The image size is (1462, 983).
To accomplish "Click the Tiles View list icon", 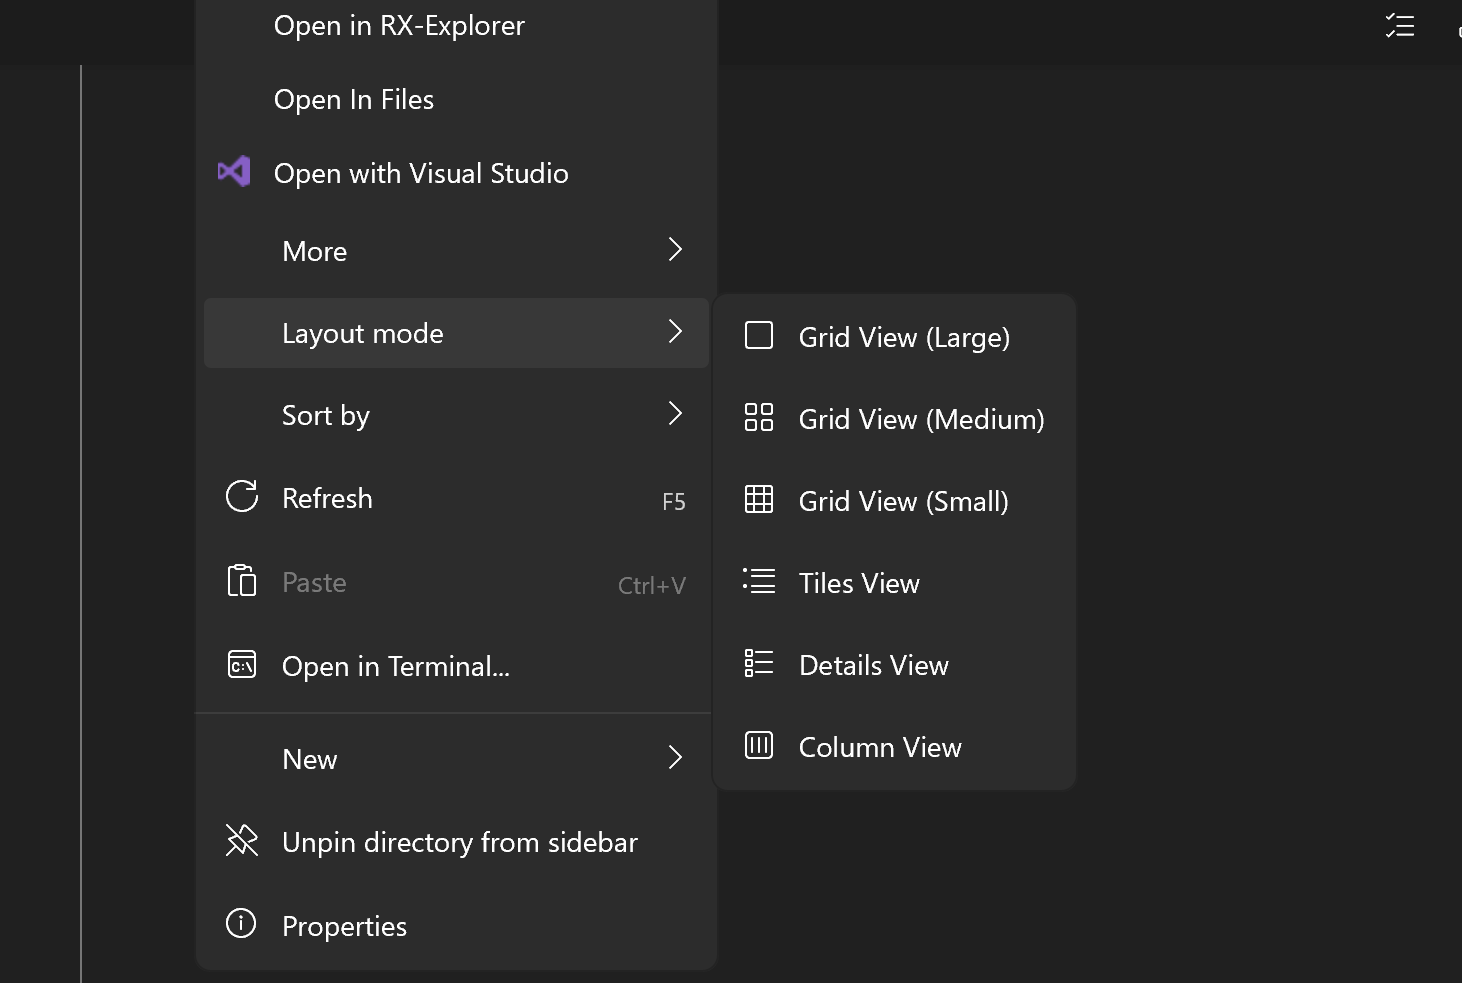I will tap(759, 582).
